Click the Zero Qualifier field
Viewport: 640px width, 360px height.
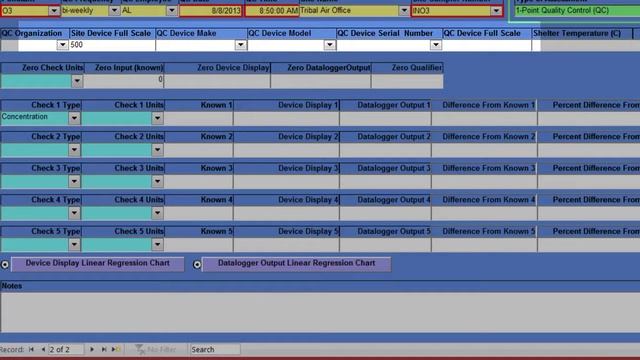(x=407, y=81)
